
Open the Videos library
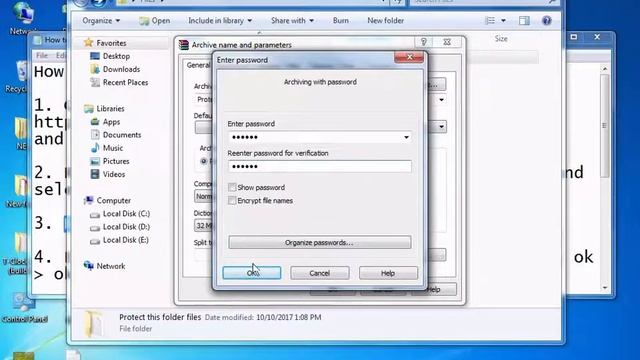tap(114, 174)
